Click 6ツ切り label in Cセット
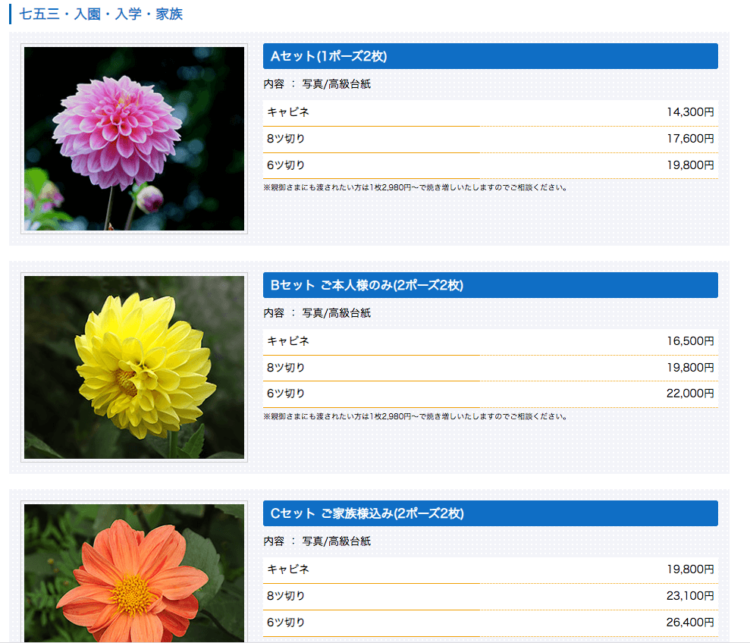Screen dimensions: 750x643 click(286, 622)
